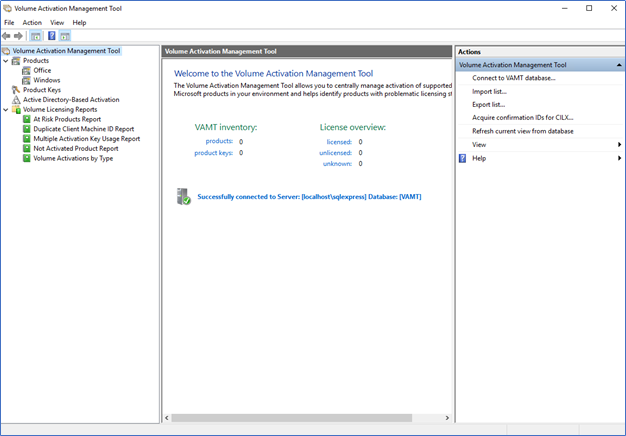Open the product keys inventory link

click(x=214, y=153)
